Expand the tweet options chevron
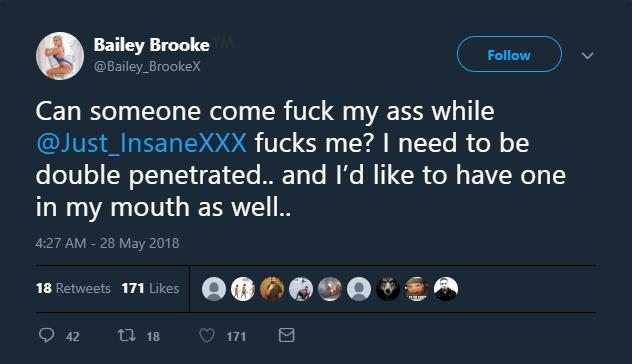The height and width of the screenshot is (364, 632). click(x=588, y=55)
